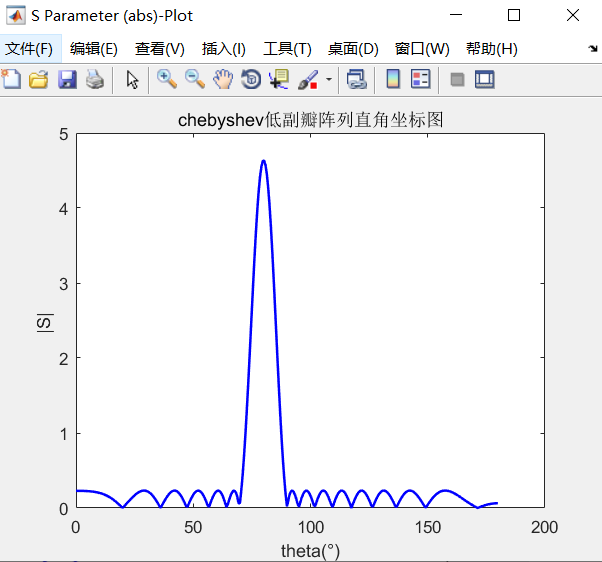Open the 编辑(E) menu
Viewport: 602px width, 562px height.
94,49
